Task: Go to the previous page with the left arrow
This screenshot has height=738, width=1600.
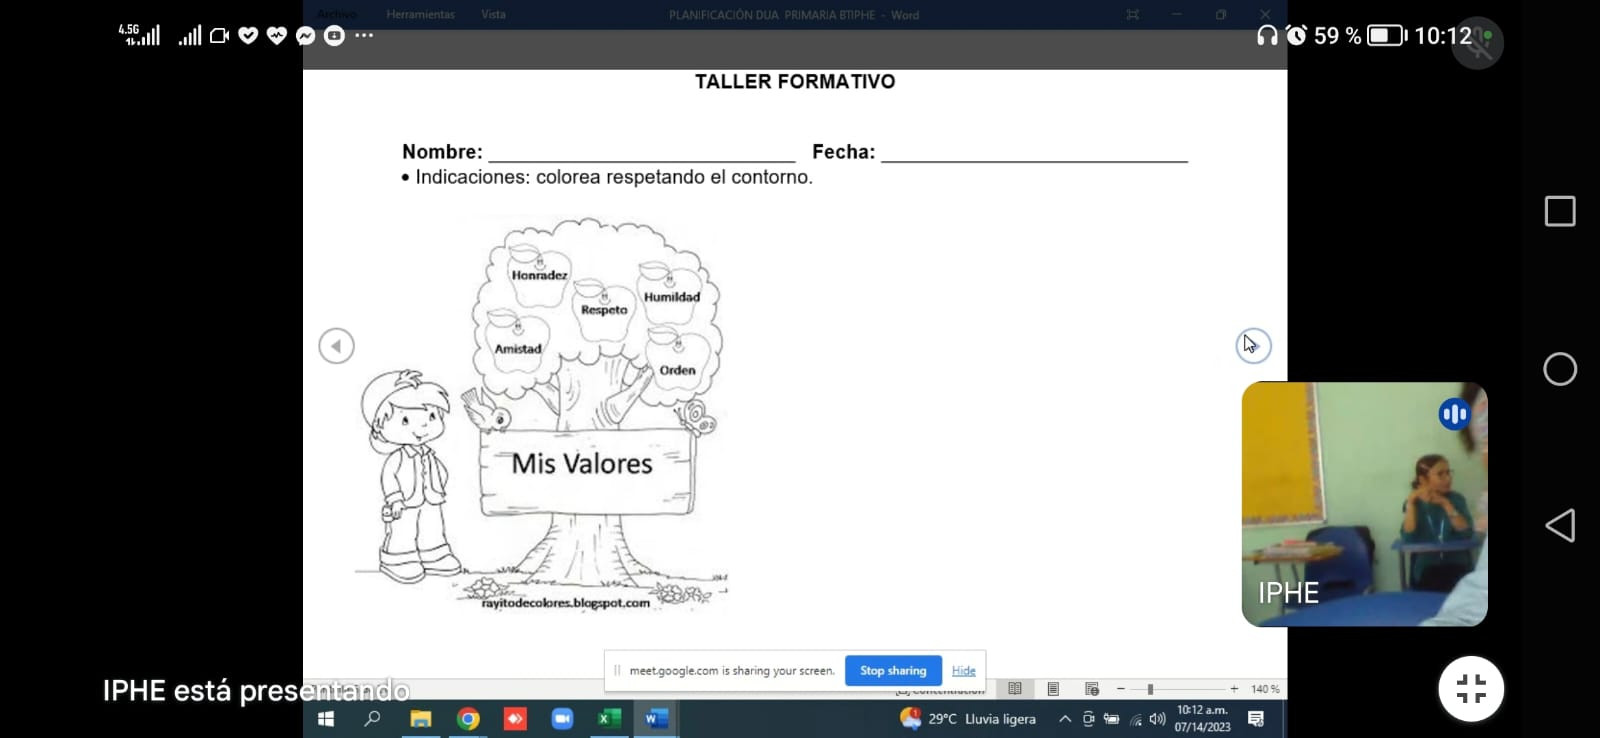Action: pyautogui.click(x=337, y=346)
